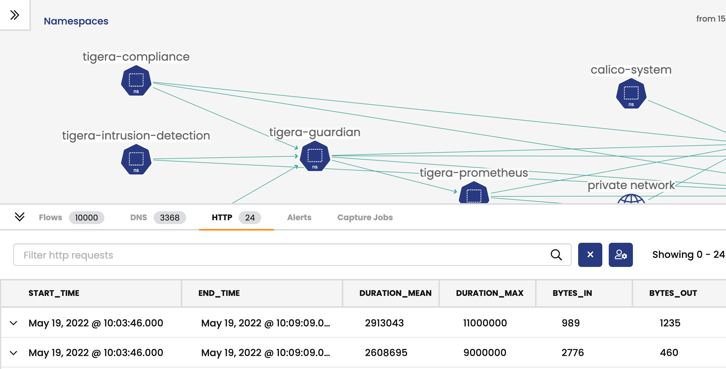Collapse the bottom panel with double chevron
Image resolution: width=726 pixels, height=369 pixels.
coord(19,217)
